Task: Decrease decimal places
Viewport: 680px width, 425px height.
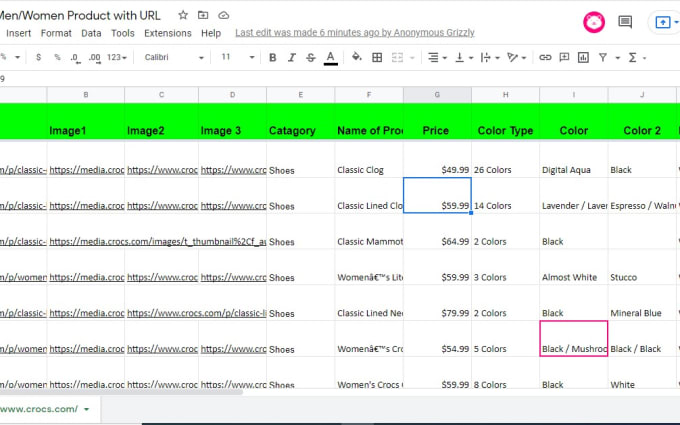Action: 75,58
